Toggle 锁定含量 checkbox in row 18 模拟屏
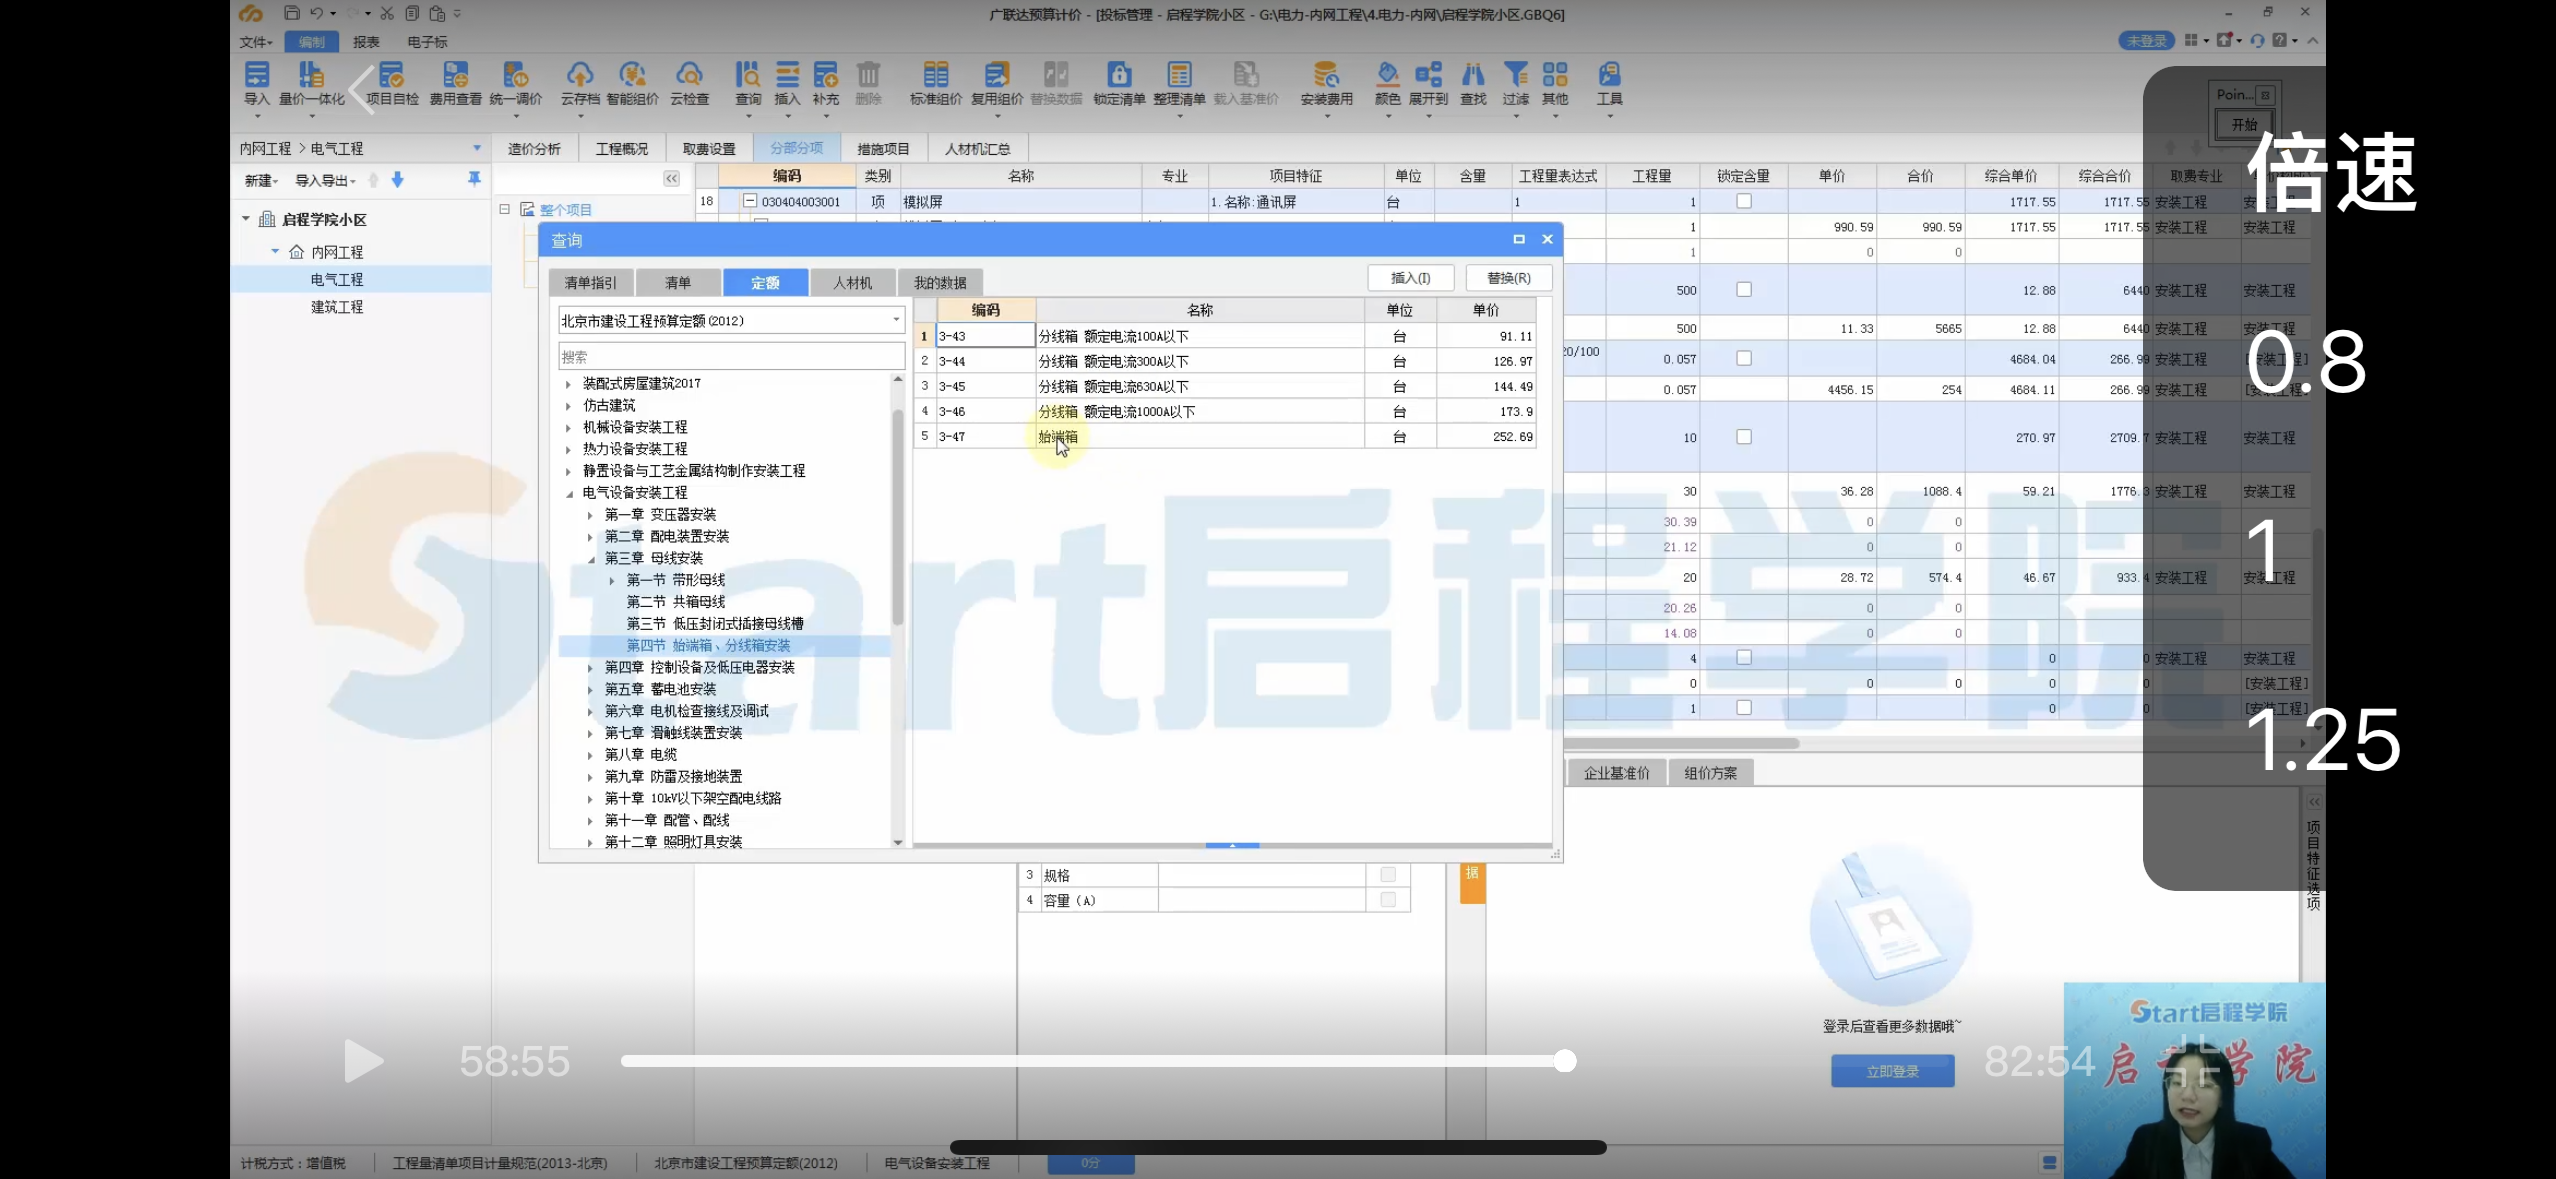The image size is (2556, 1179). 1744,201
